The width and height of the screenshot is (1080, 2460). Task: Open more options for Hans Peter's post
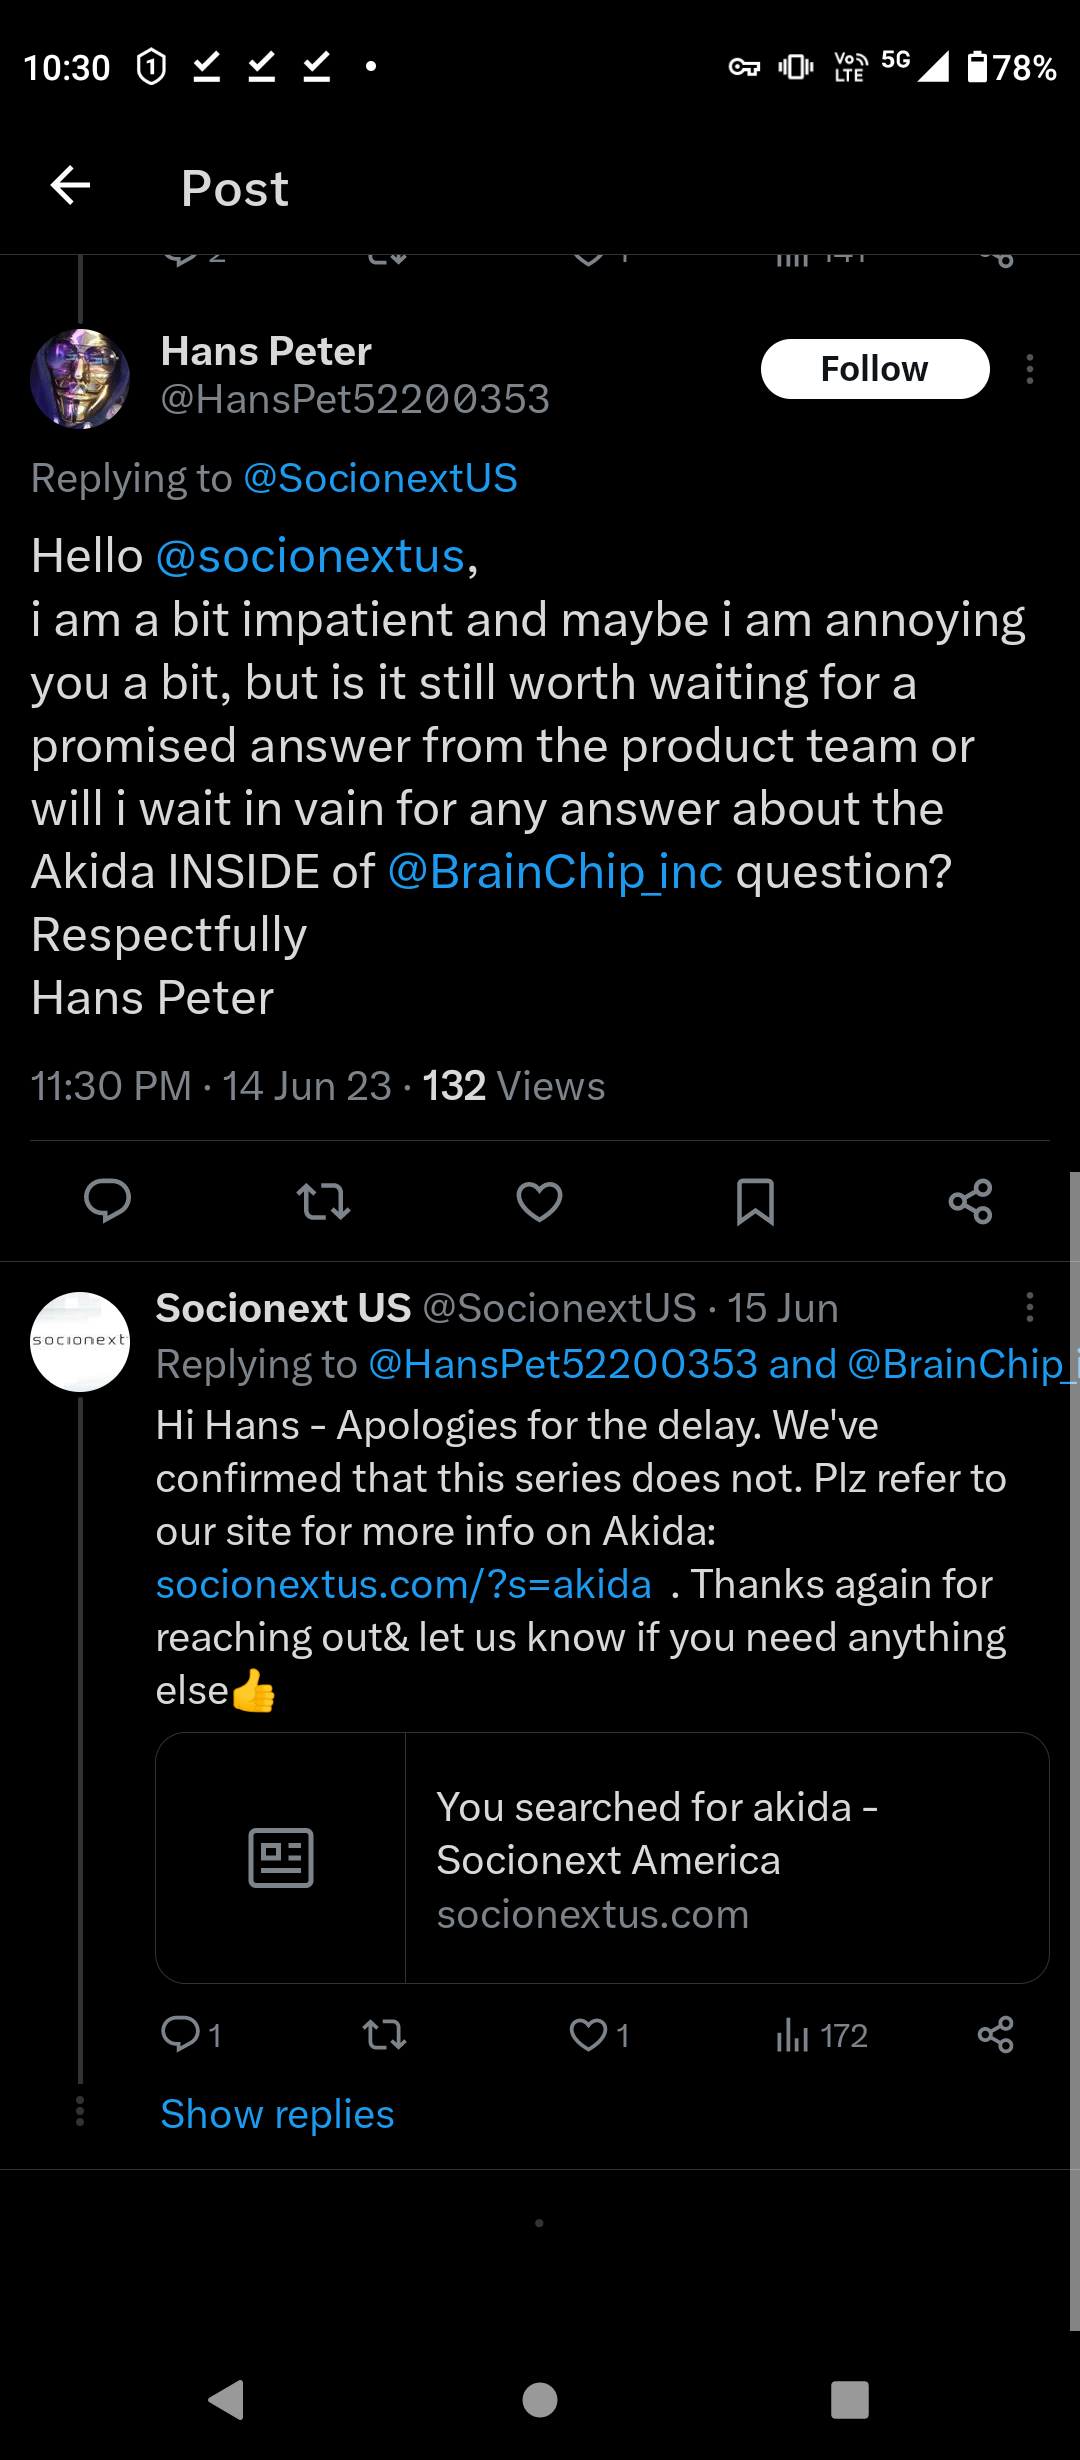(1029, 369)
